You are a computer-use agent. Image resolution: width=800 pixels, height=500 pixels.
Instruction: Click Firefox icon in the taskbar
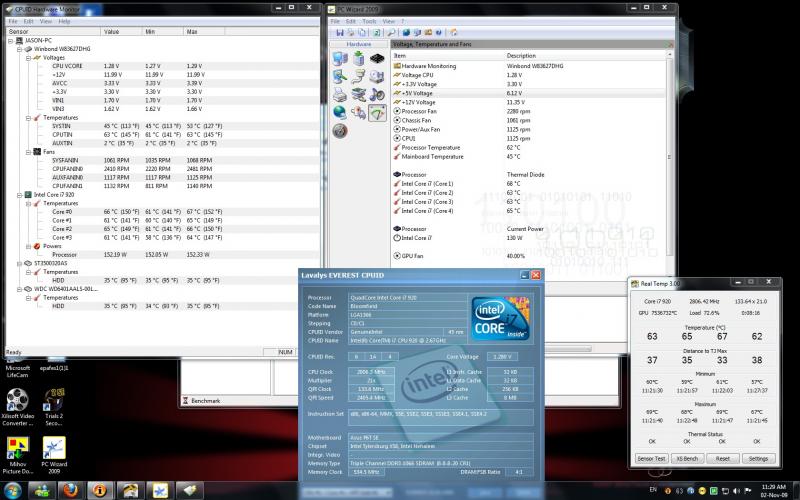[71, 490]
